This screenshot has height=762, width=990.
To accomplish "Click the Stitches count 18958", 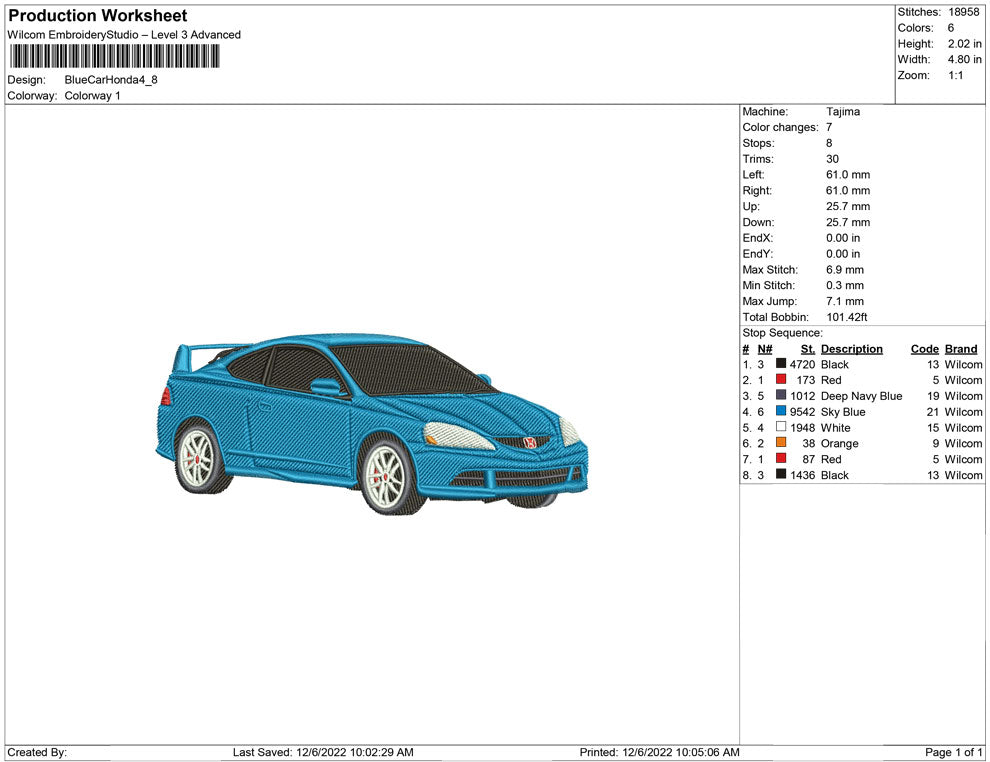I will (962, 12).
